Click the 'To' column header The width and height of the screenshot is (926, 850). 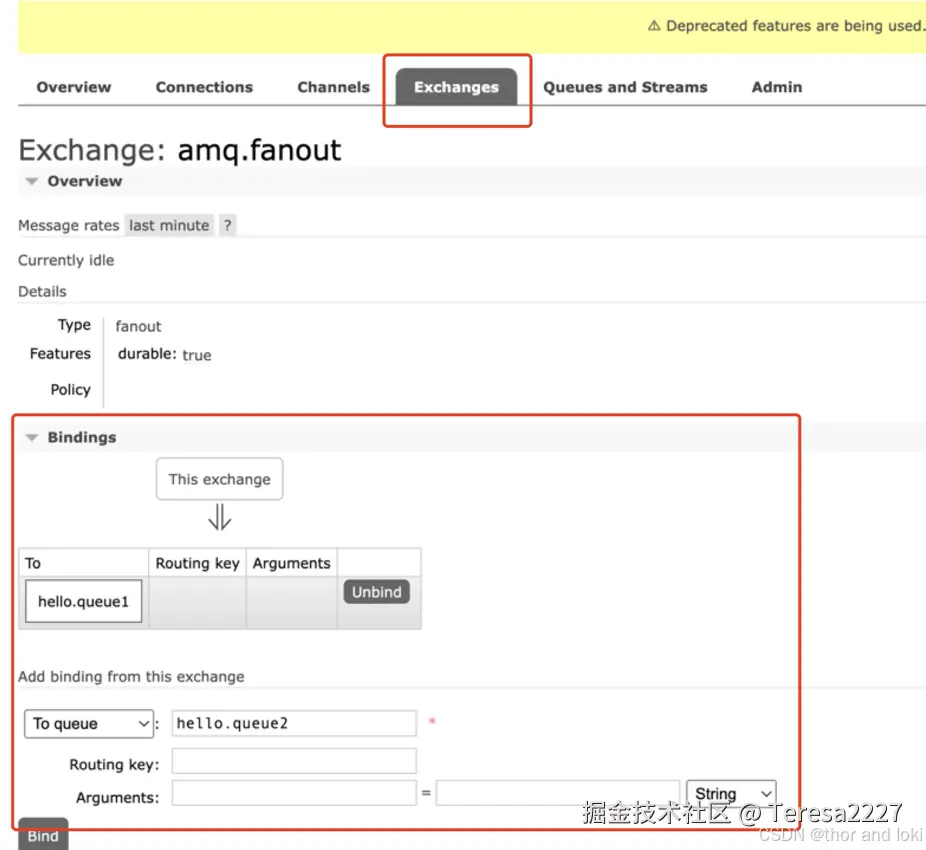[83, 563]
